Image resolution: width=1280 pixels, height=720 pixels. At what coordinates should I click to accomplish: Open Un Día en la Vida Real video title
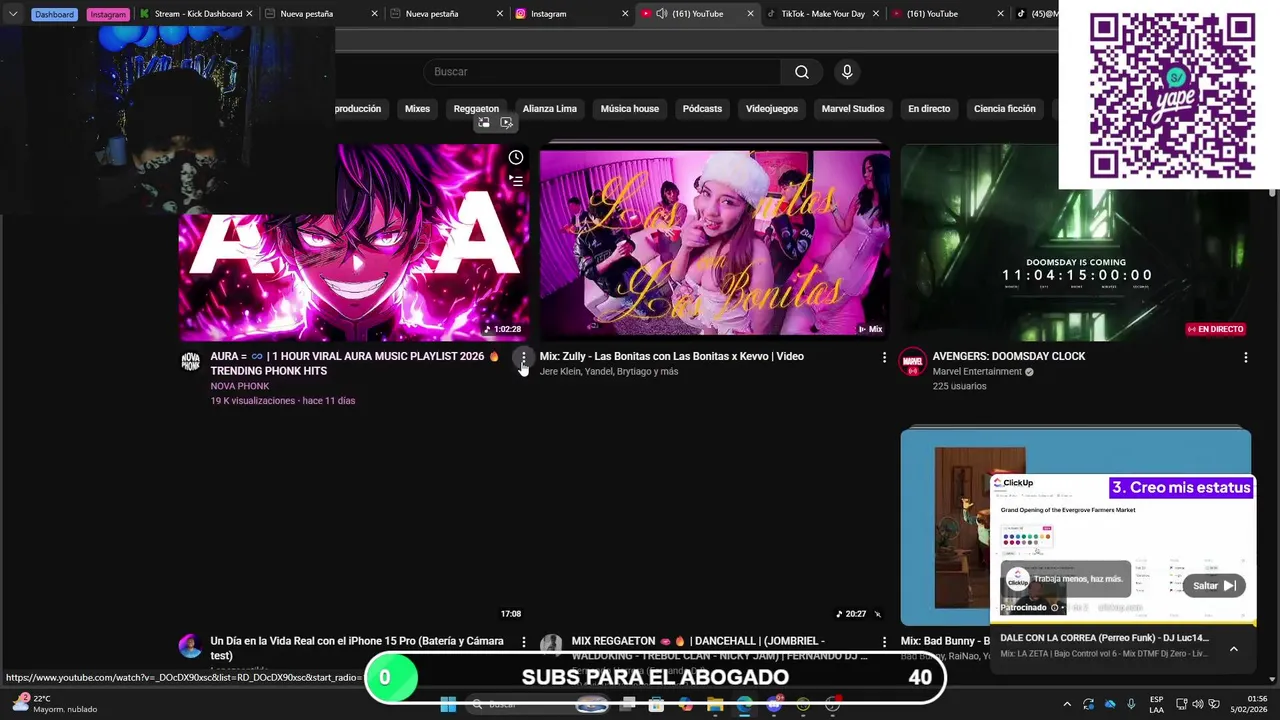pyautogui.click(x=357, y=648)
